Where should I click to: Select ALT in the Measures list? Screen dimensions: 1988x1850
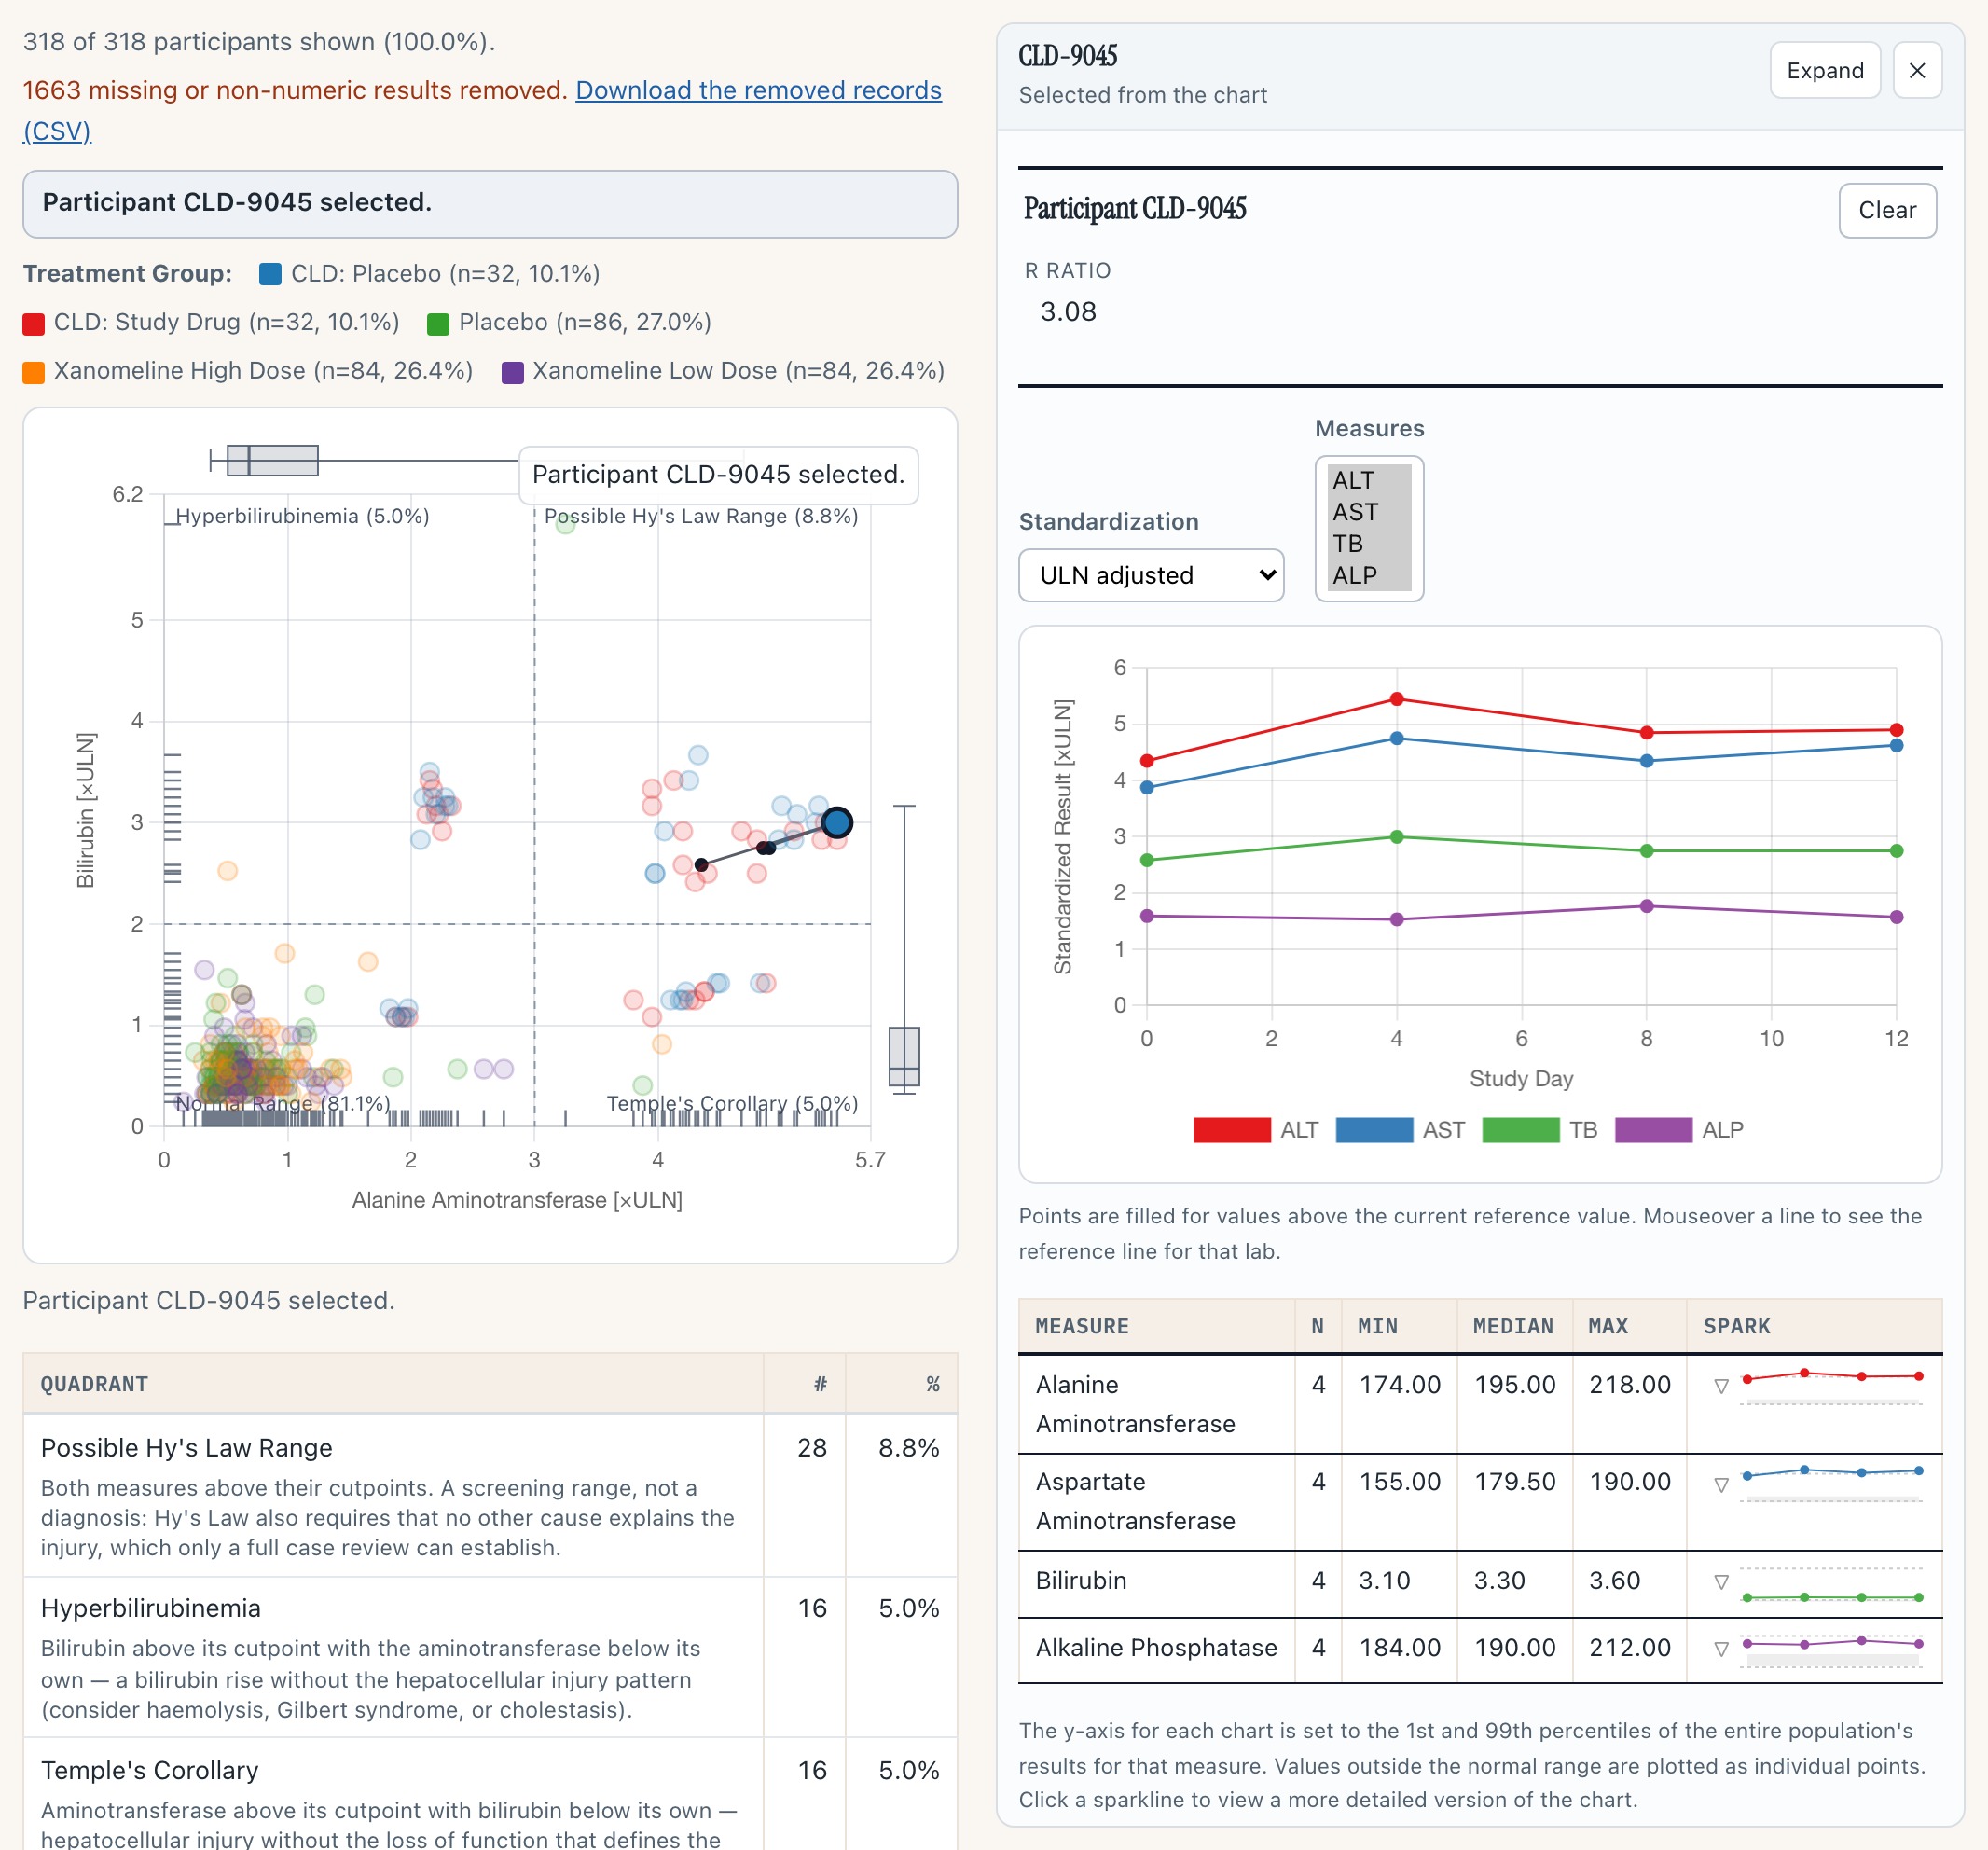pos(1367,480)
